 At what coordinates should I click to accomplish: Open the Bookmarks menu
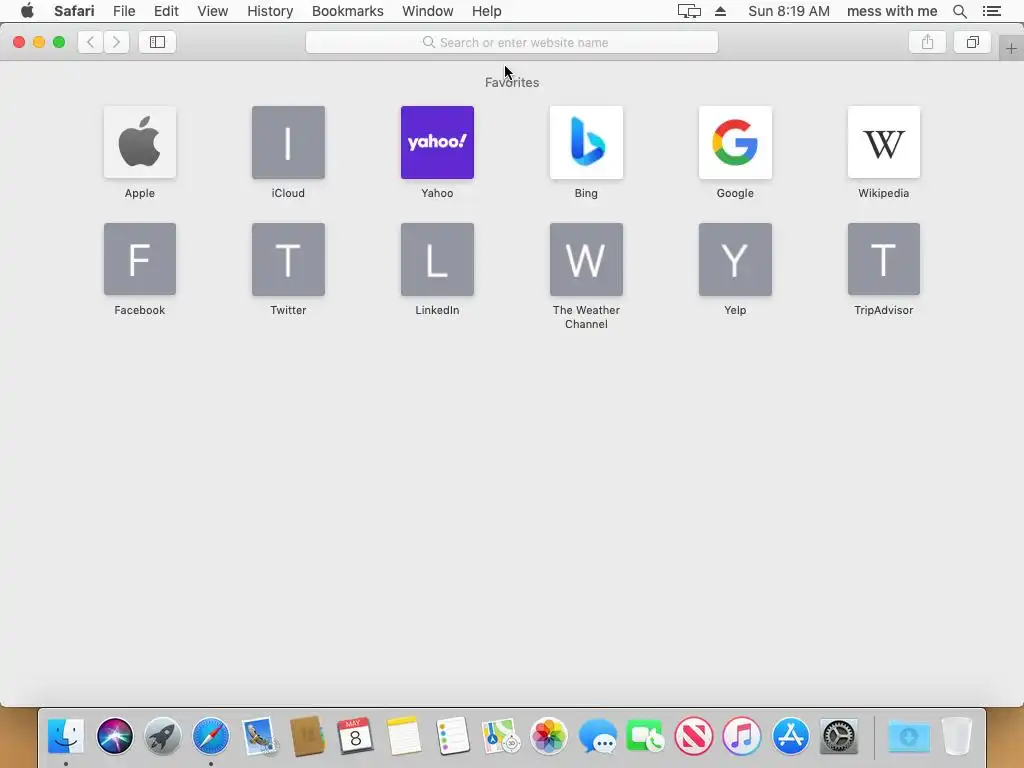[x=348, y=11]
